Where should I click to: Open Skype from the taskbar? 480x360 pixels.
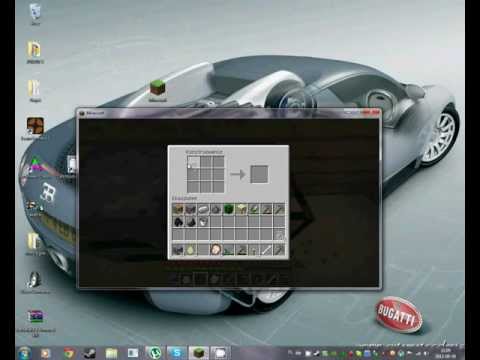[x=176, y=353]
